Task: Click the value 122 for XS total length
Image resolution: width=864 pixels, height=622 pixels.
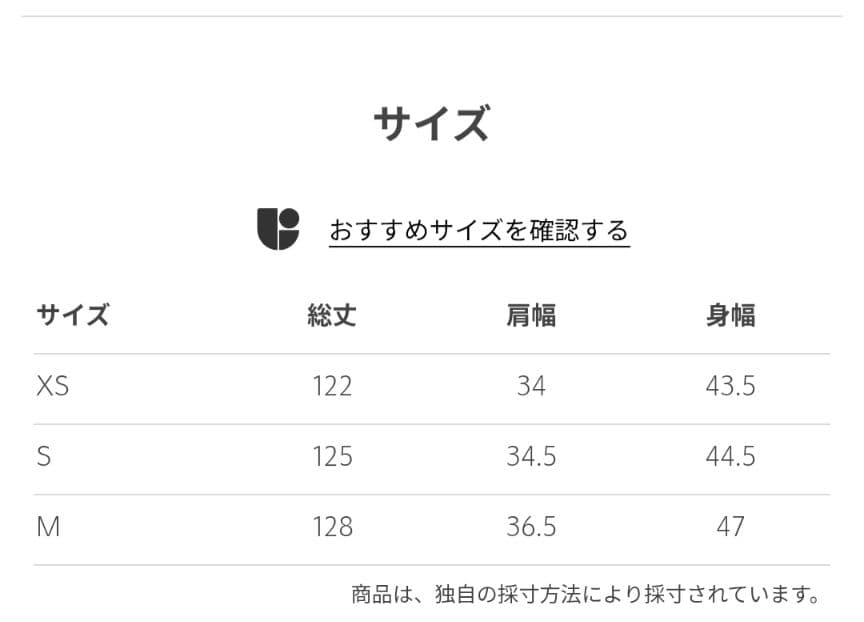Action: tap(331, 385)
